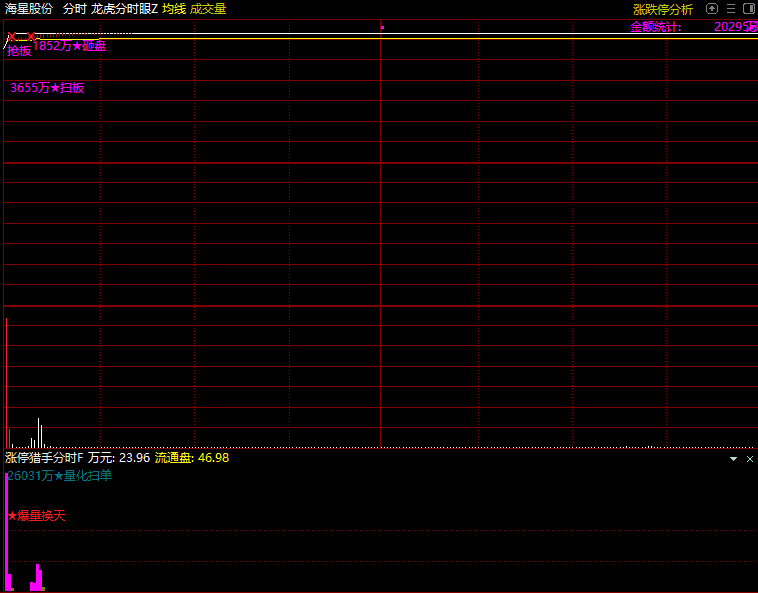Click the 26031万★量化扫单 label
The image size is (758, 593).
[59, 476]
